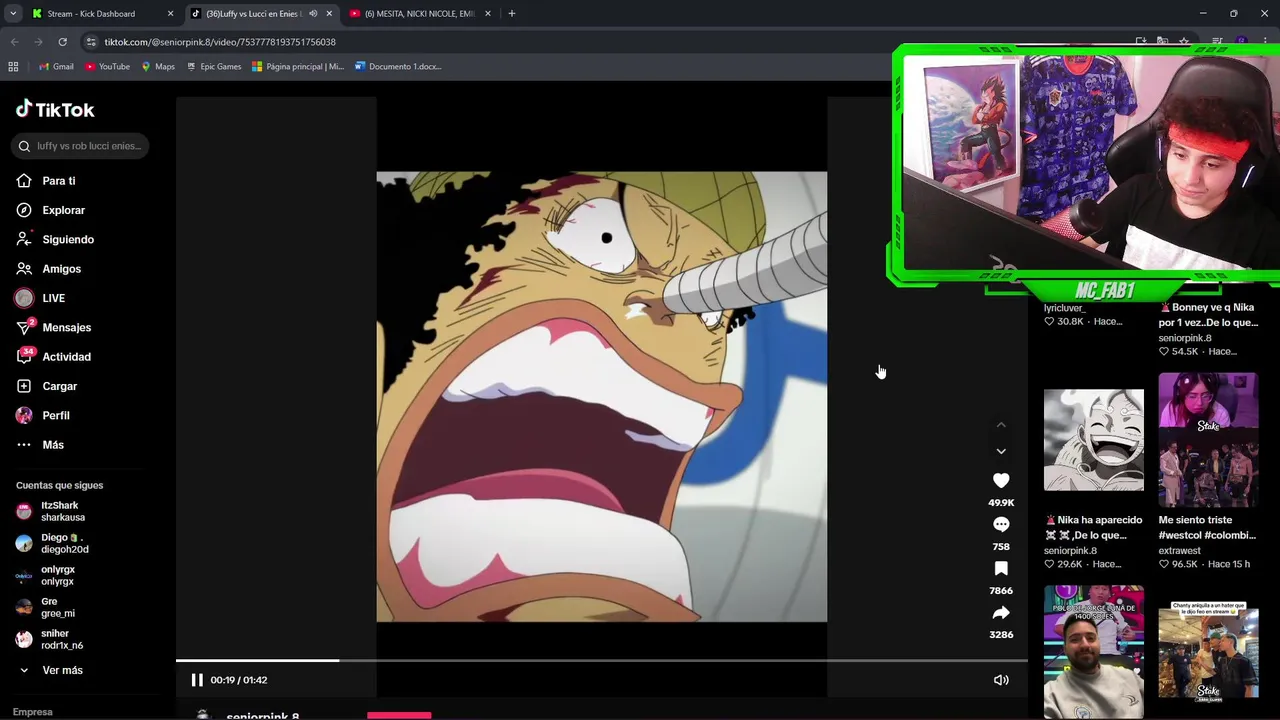Share the video with arrow icon
This screenshot has width=1280, height=720.
click(1001, 613)
